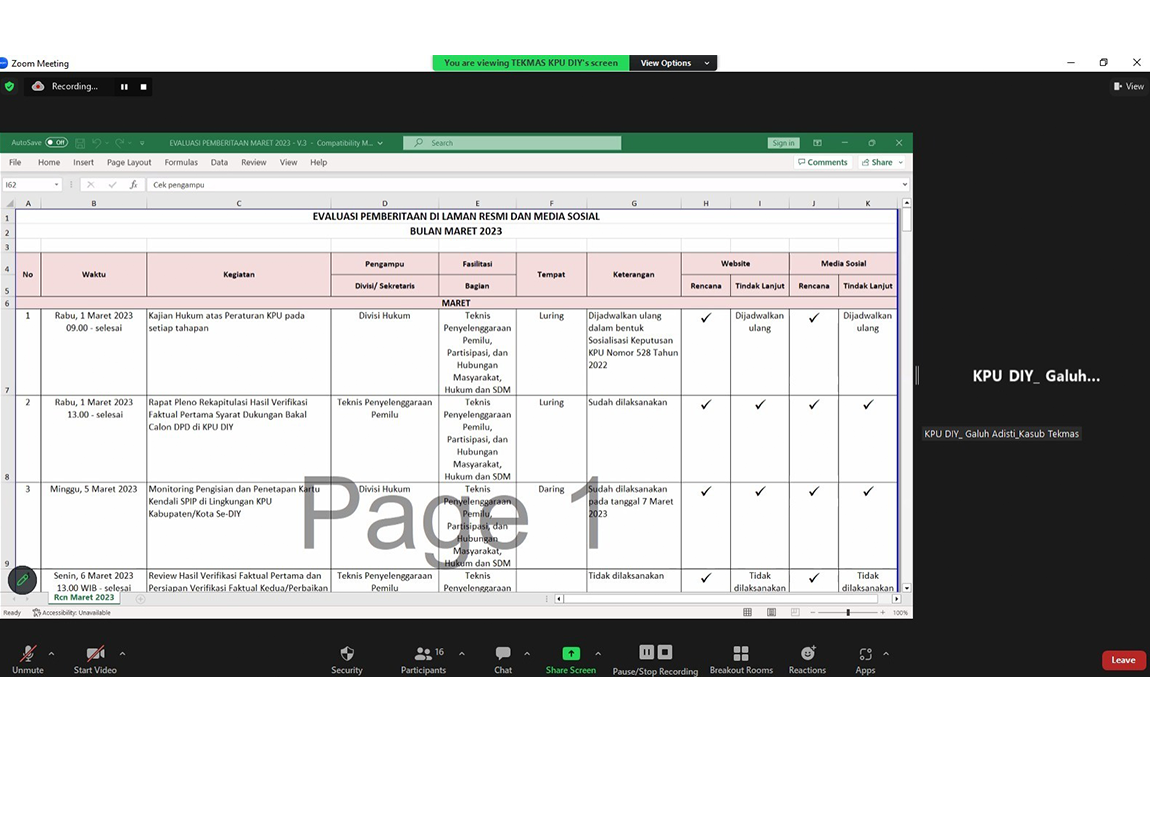Open the Security shield menu
1150x817 pixels.
(x=347, y=654)
